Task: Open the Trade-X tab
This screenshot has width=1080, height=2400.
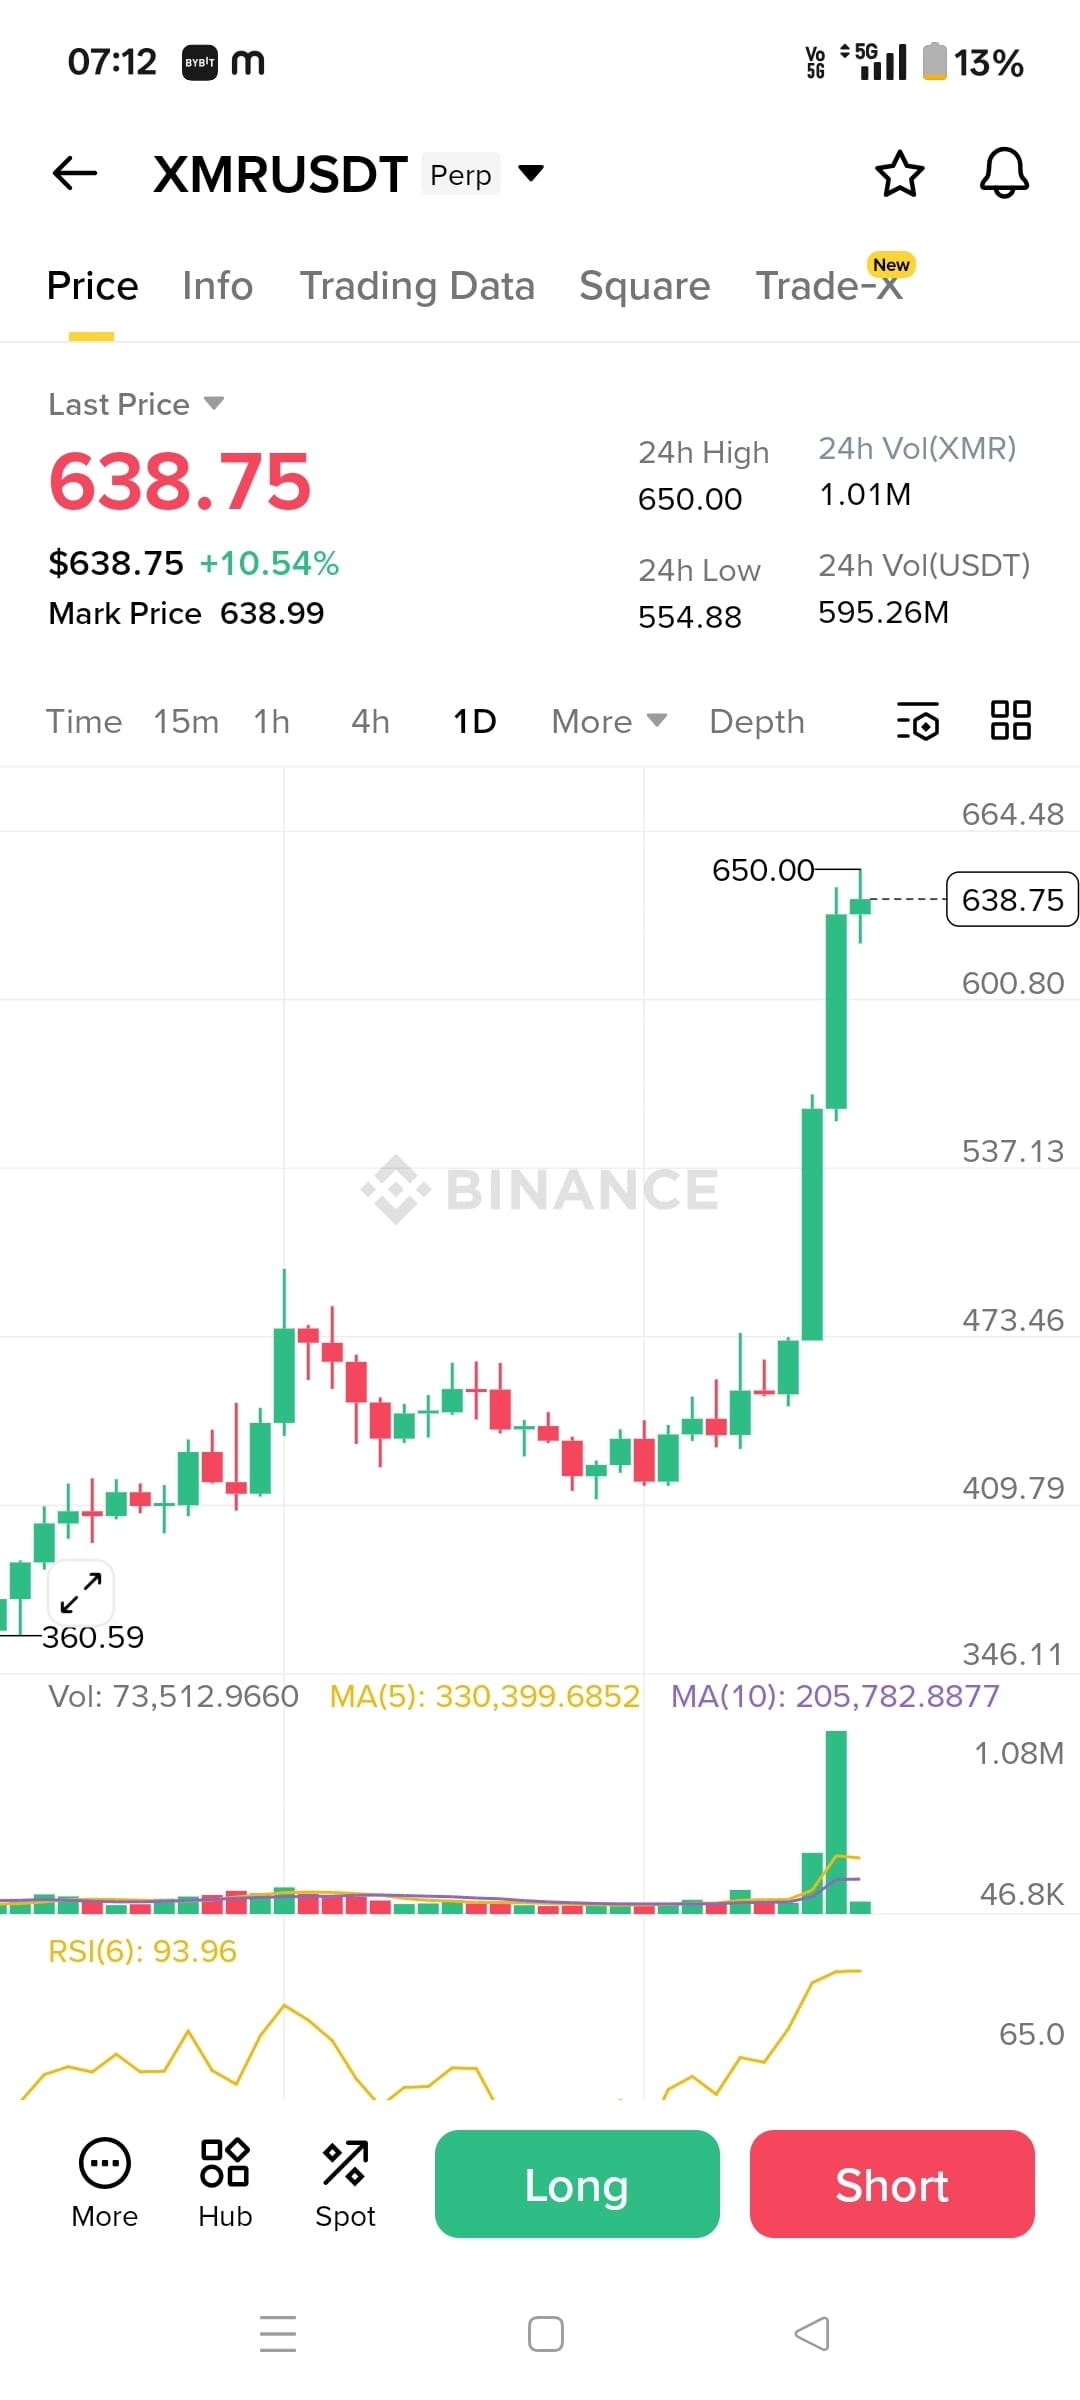Action: click(829, 286)
